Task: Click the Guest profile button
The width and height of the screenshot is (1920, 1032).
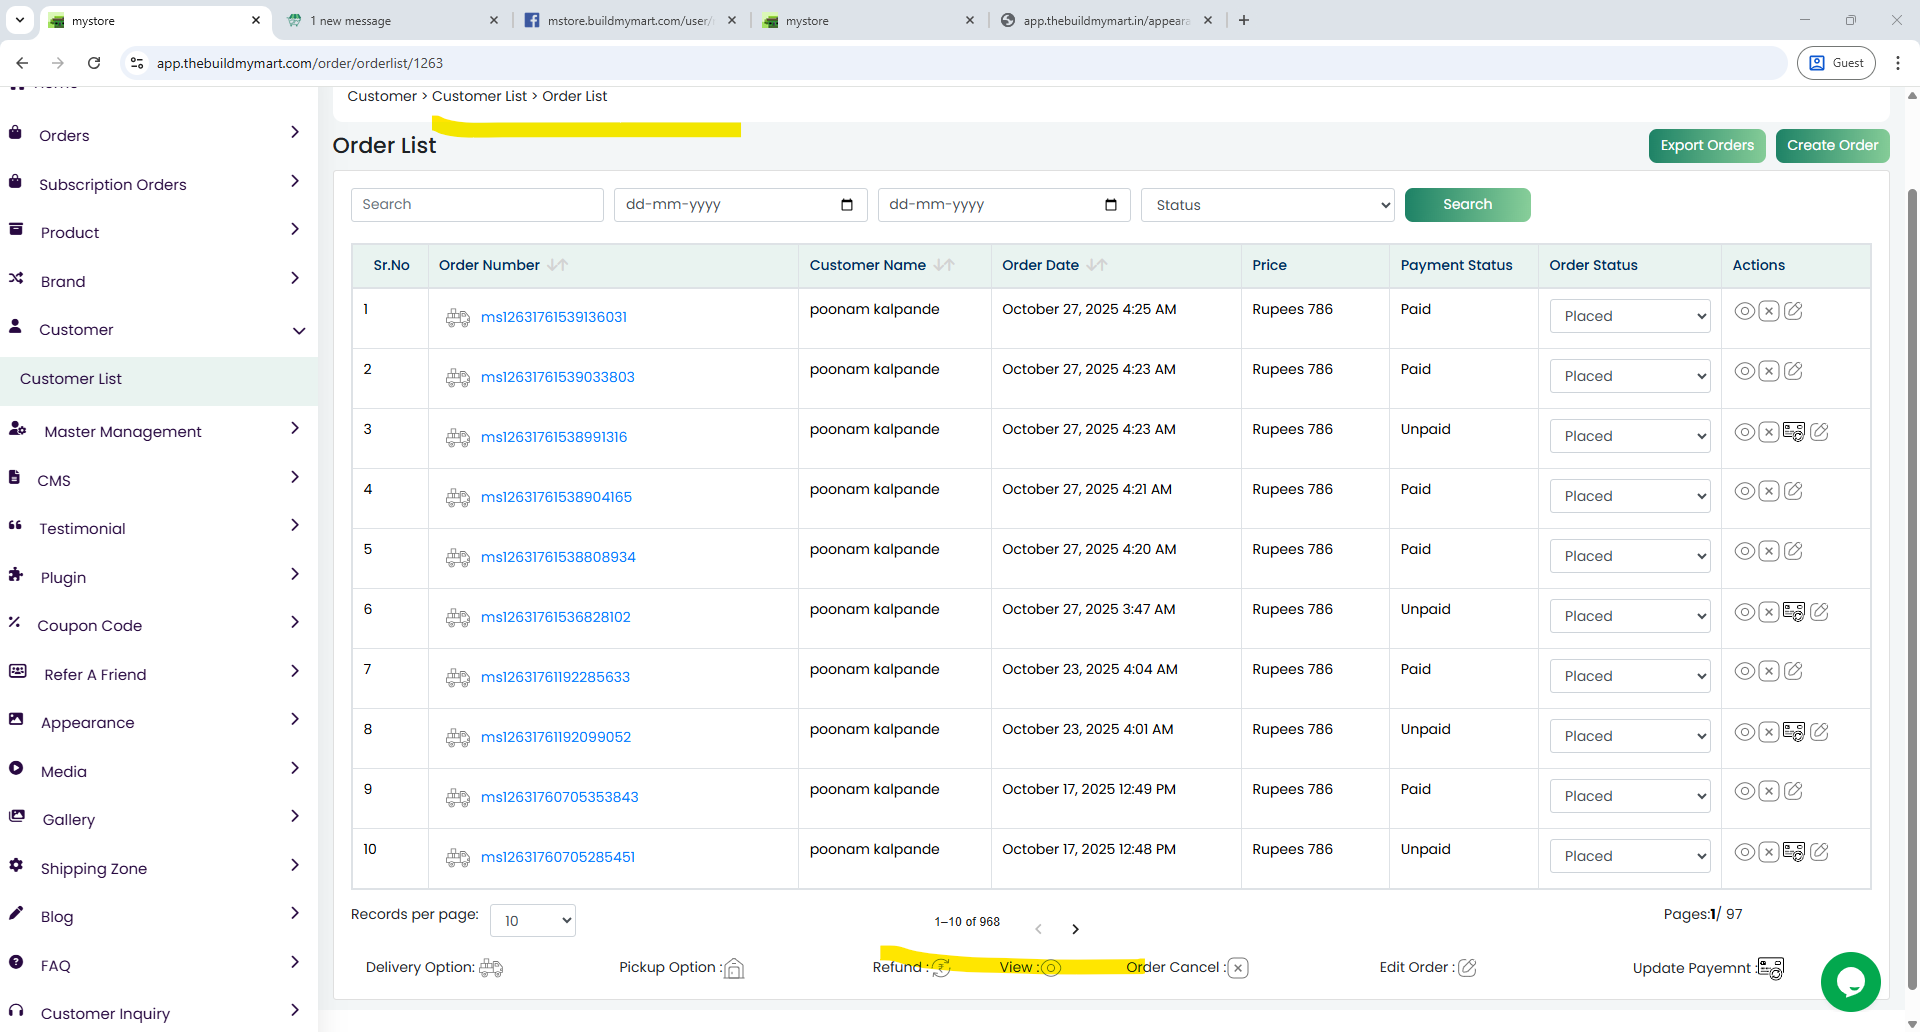Action: [1836, 63]
